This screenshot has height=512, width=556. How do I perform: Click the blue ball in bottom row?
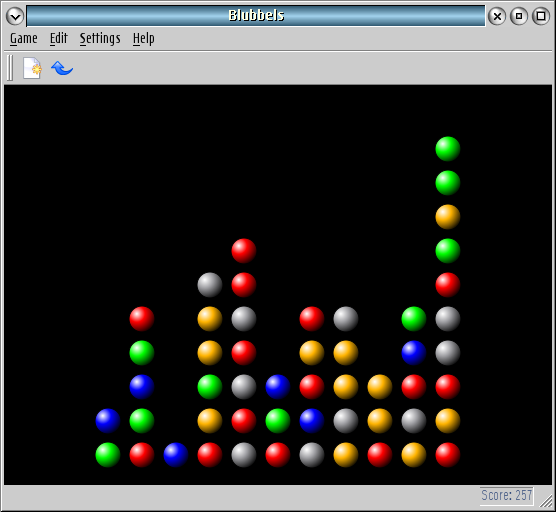pyautogui.click(x=176, y=455)
